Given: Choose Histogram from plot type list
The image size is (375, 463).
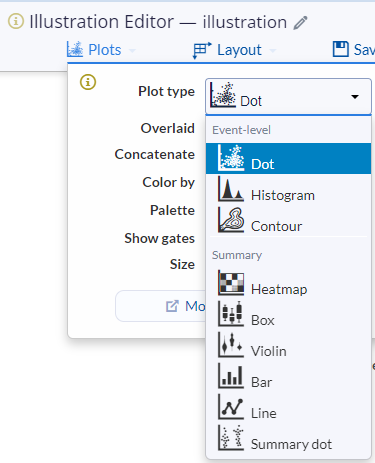Looking at the screenshot, I should pos(288,189).
